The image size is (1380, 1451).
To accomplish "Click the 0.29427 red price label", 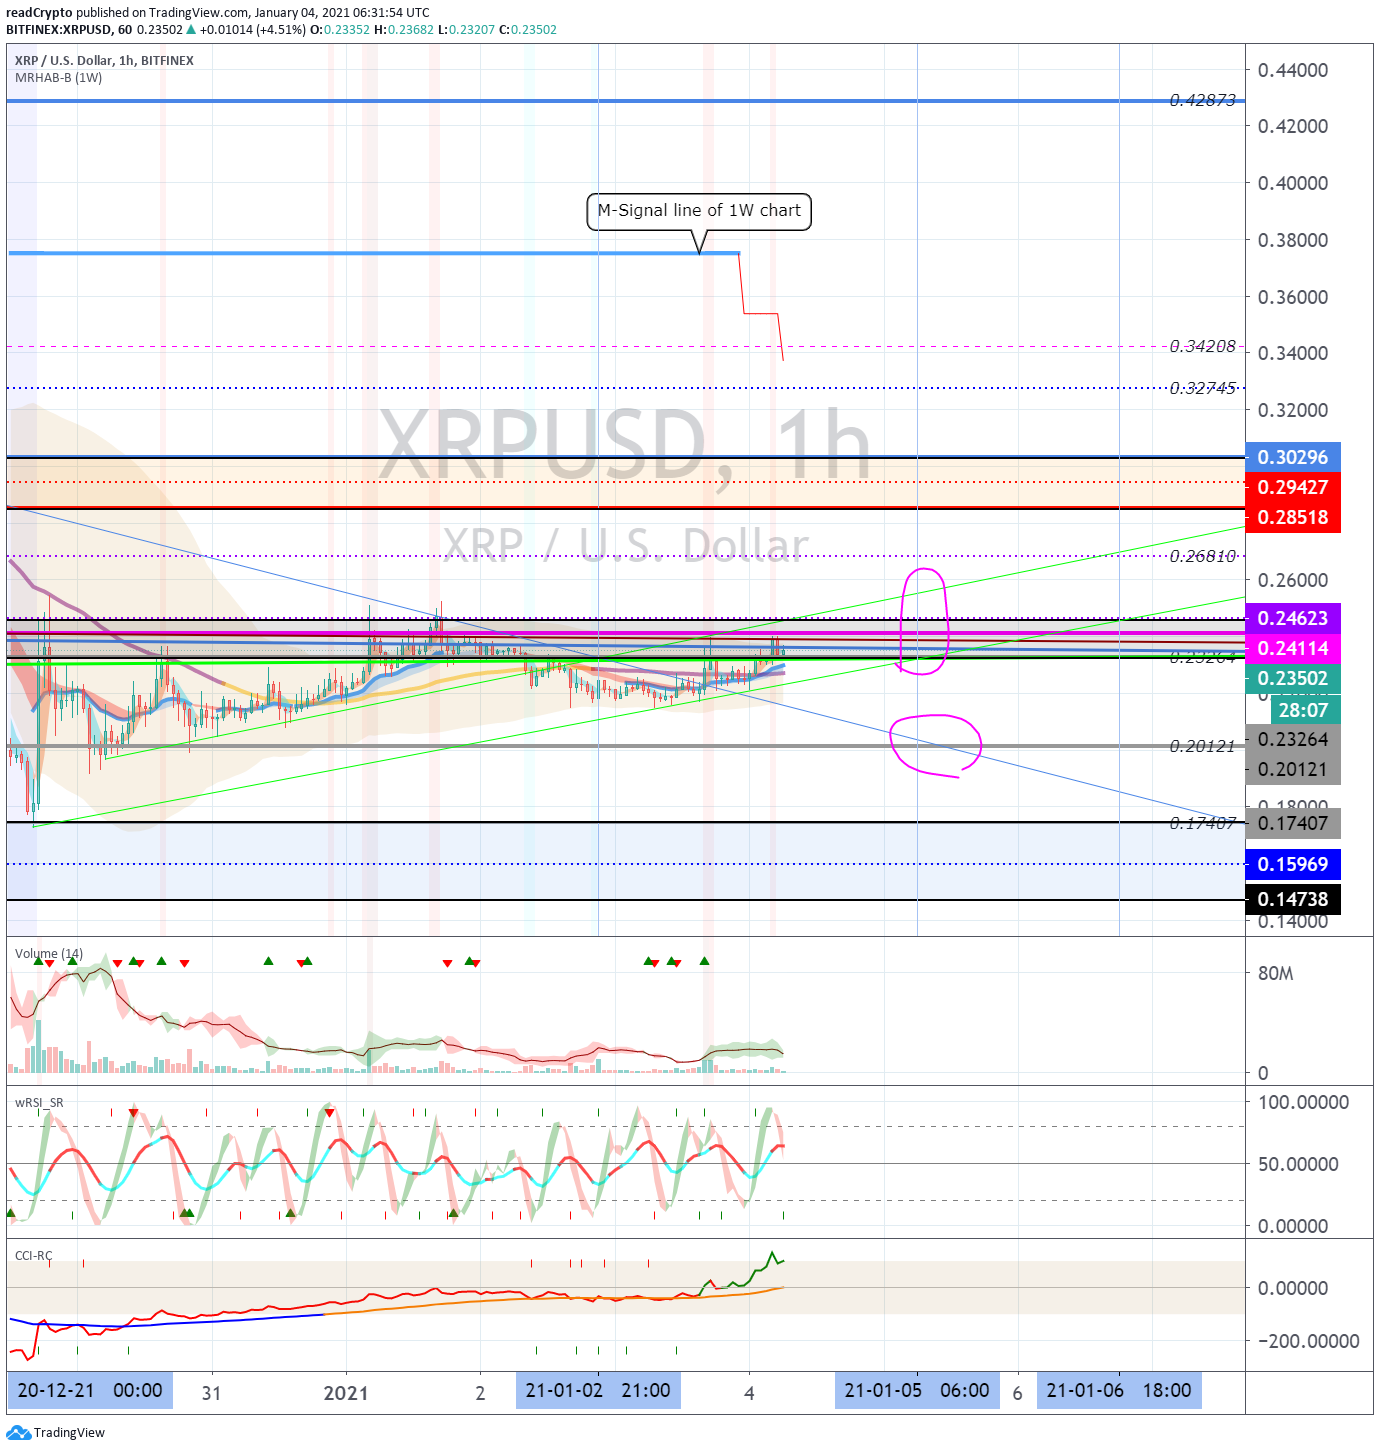I will click(1293, 487).
